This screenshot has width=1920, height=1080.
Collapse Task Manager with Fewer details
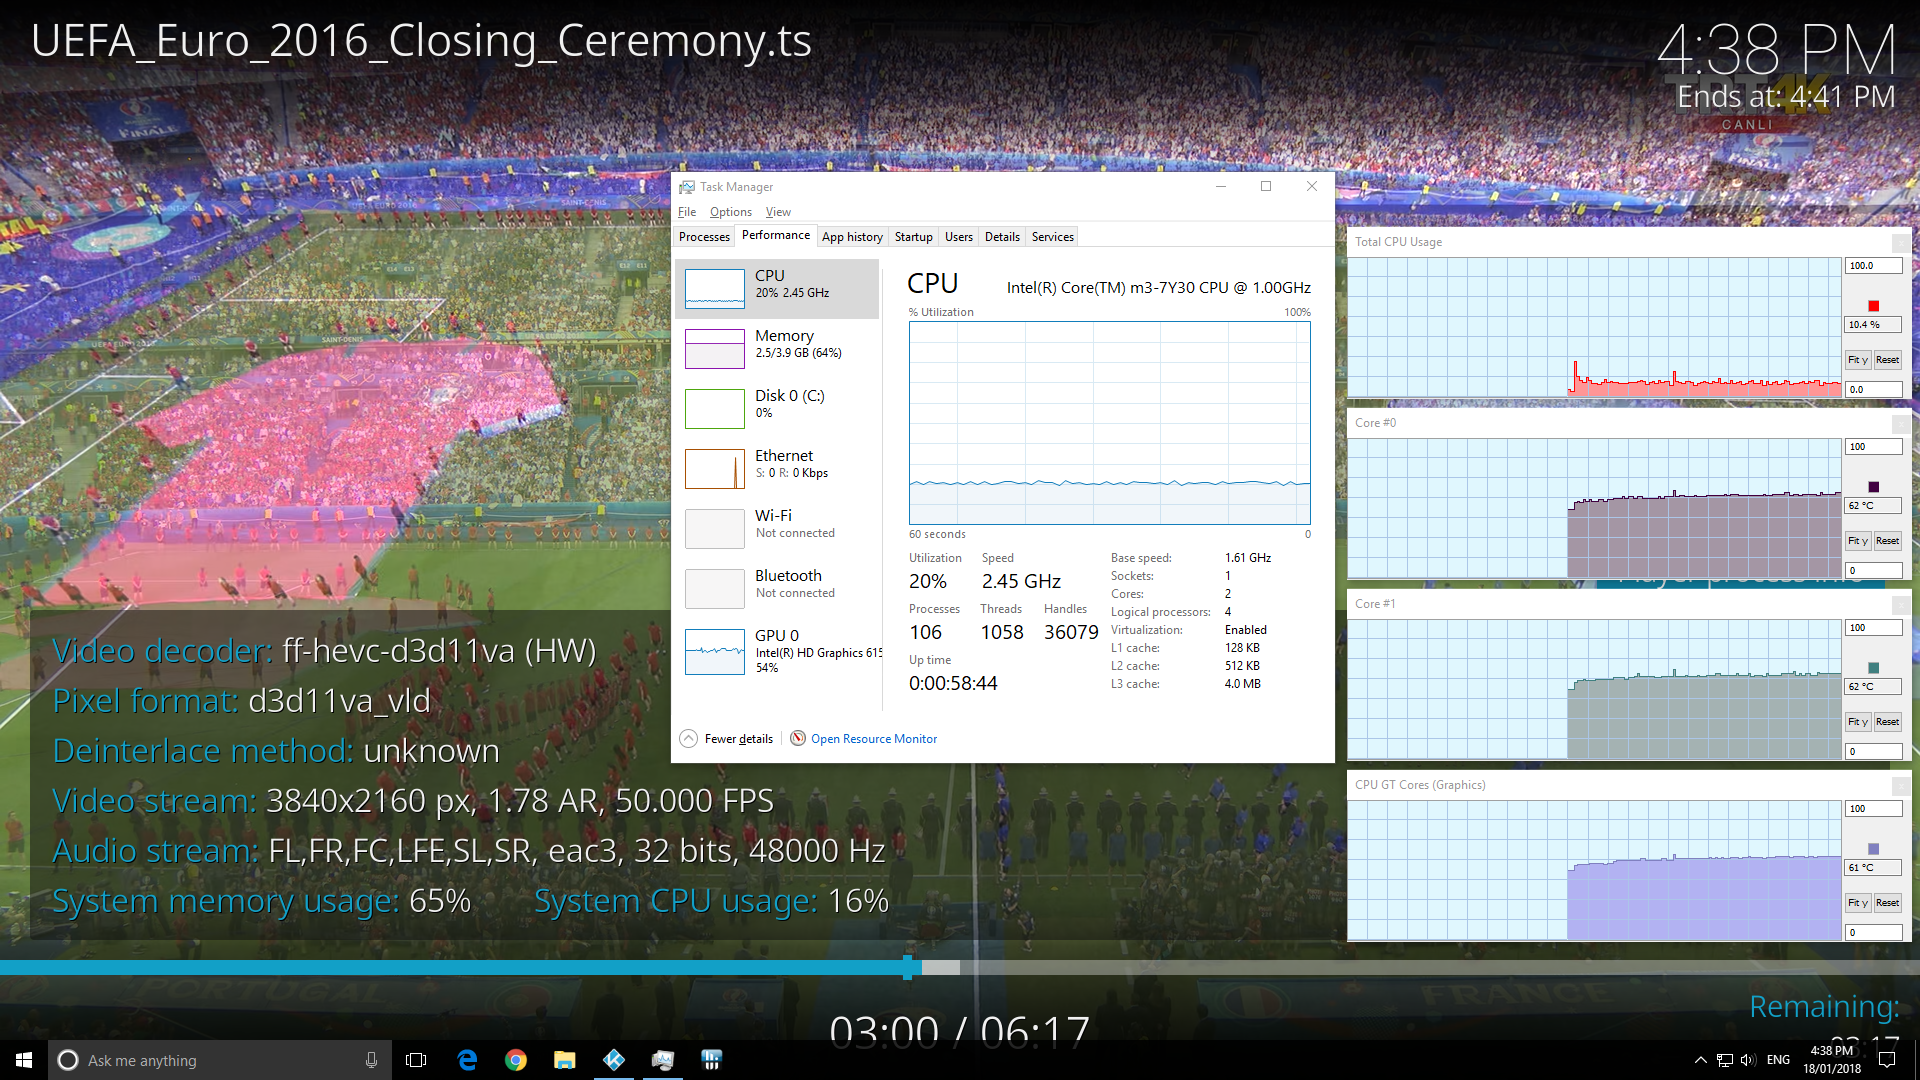click(727, 739)
